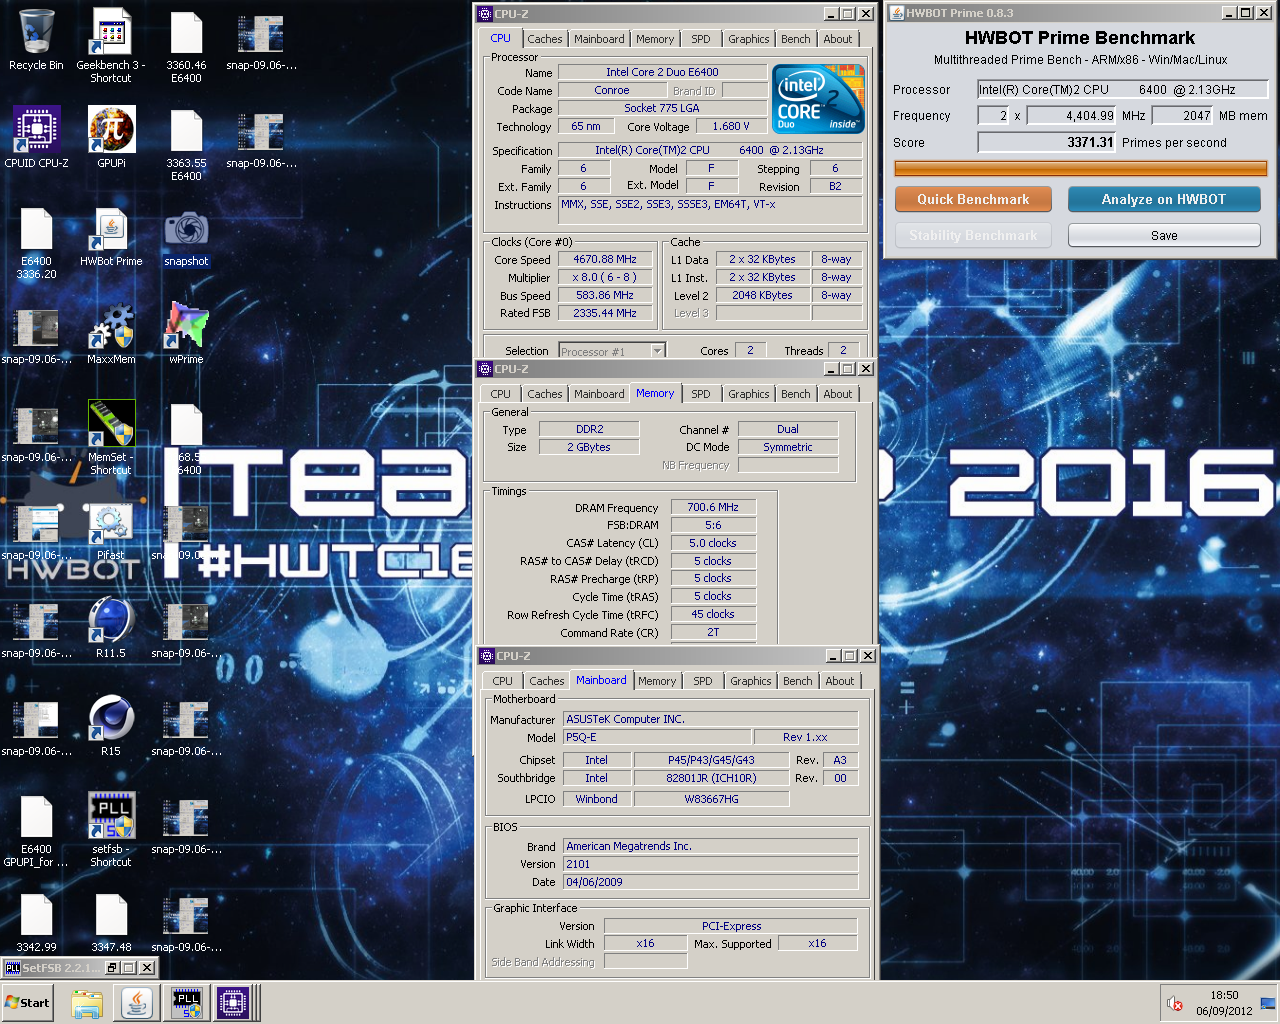The width and height of the screenshot is (1280, 1024).
Task: Click the 4,404.99 MHz frequency field
Action: 1071,115
